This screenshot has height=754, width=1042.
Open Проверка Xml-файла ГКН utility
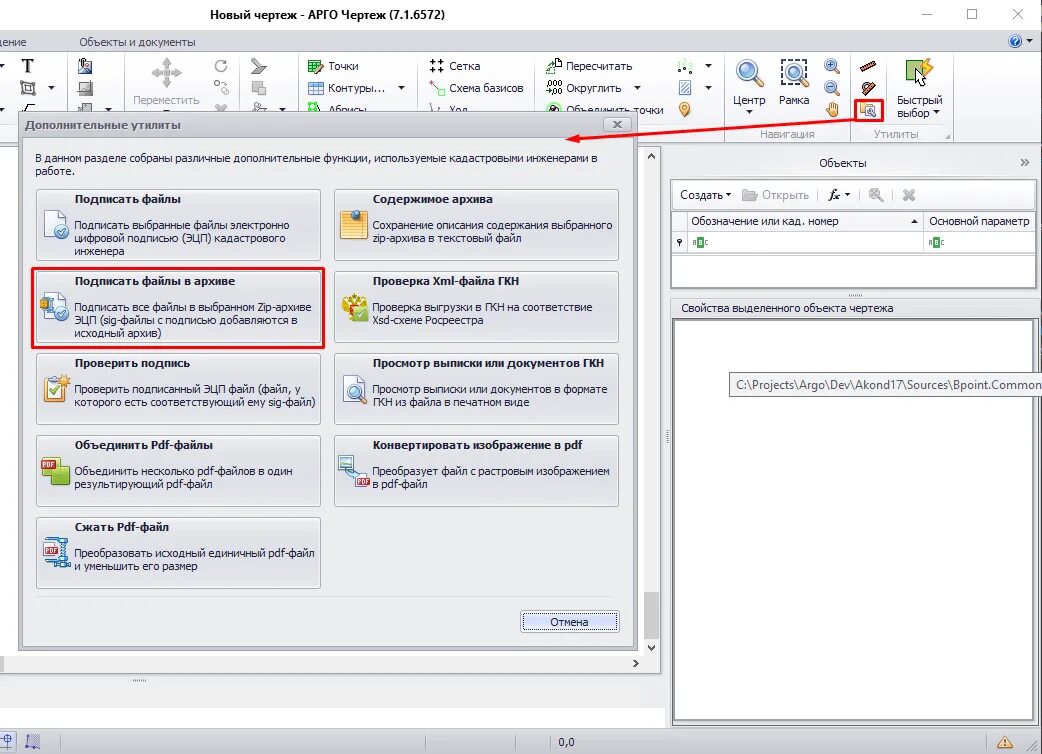coord(476,307)
